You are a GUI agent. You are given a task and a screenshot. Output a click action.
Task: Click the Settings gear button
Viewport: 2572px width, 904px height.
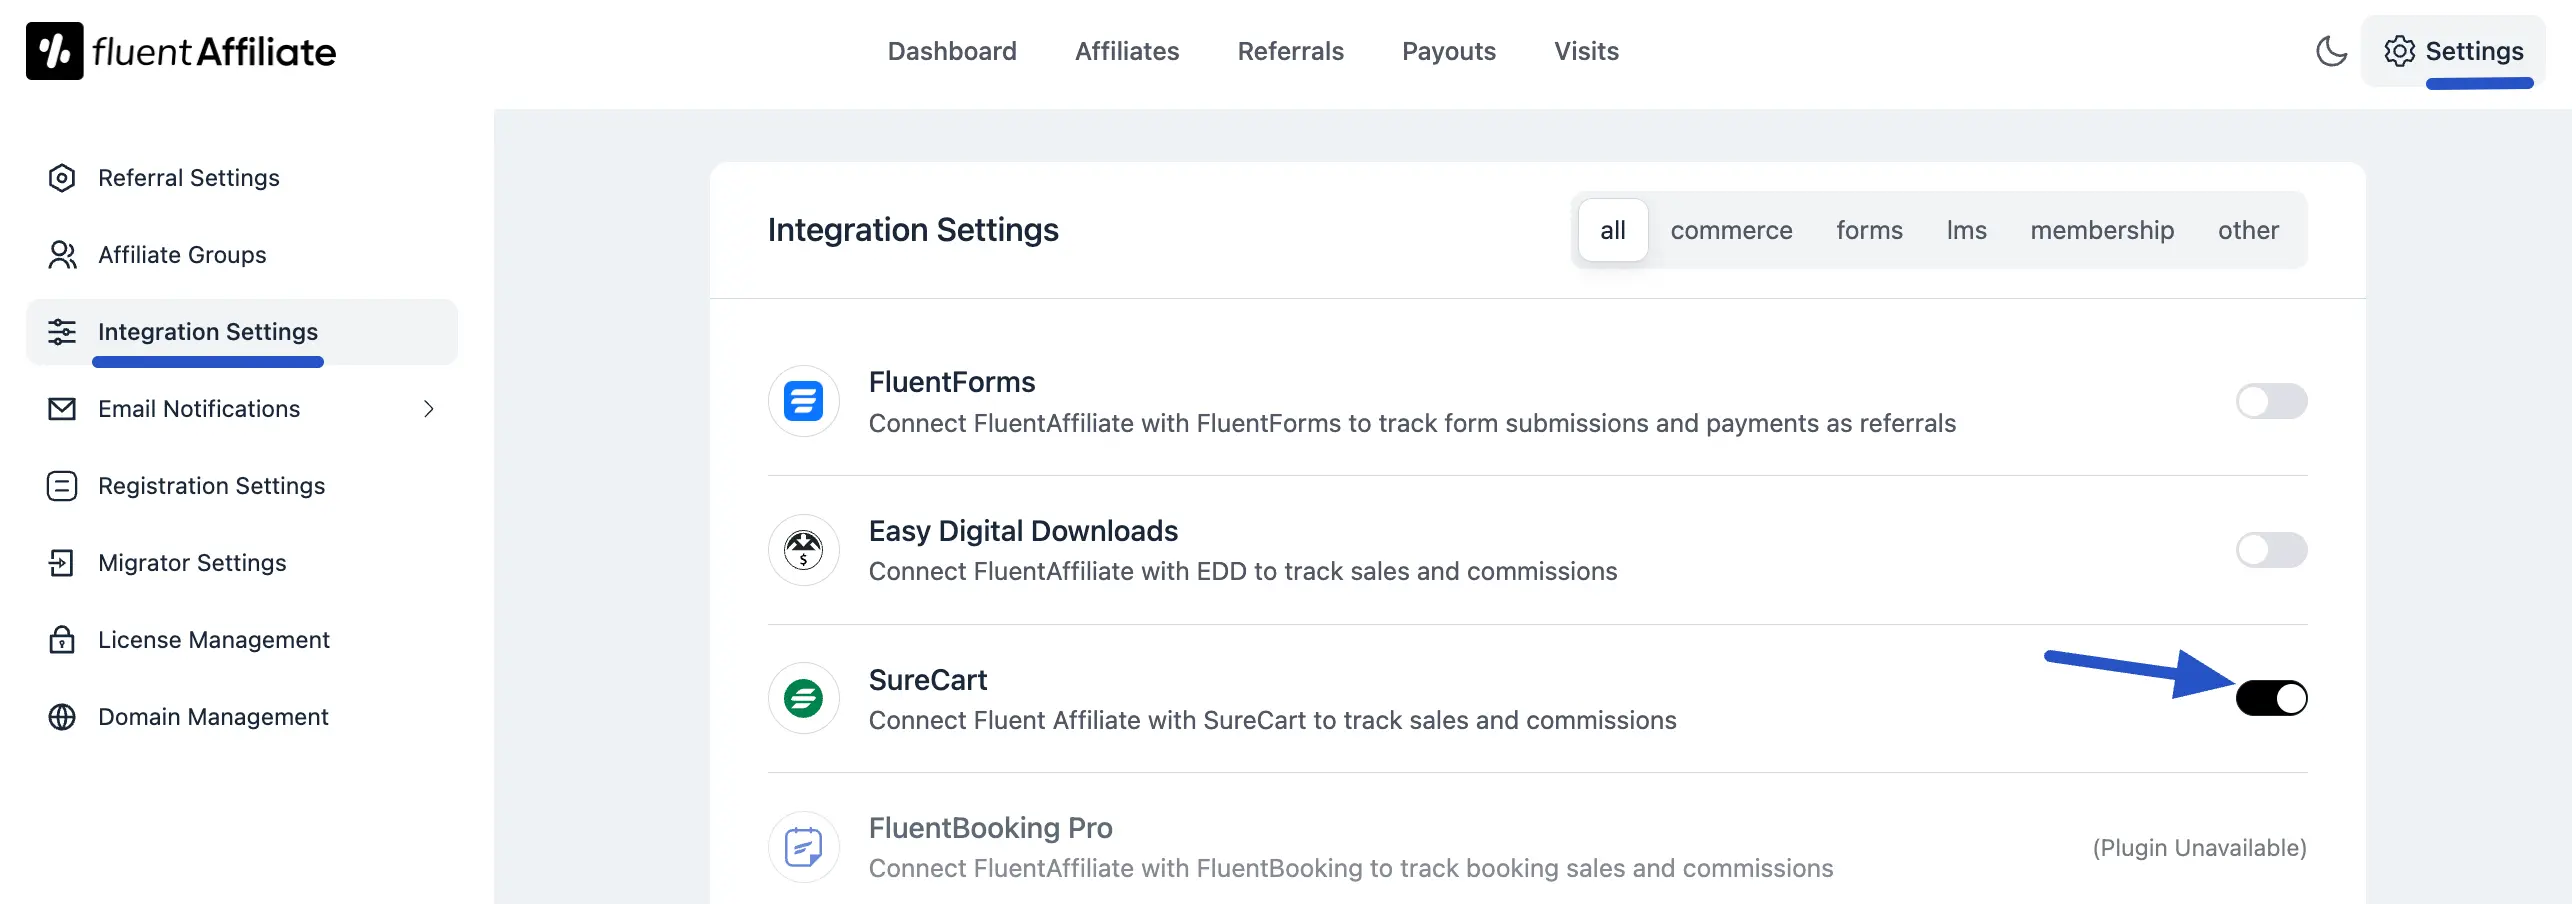[2455, 51]
